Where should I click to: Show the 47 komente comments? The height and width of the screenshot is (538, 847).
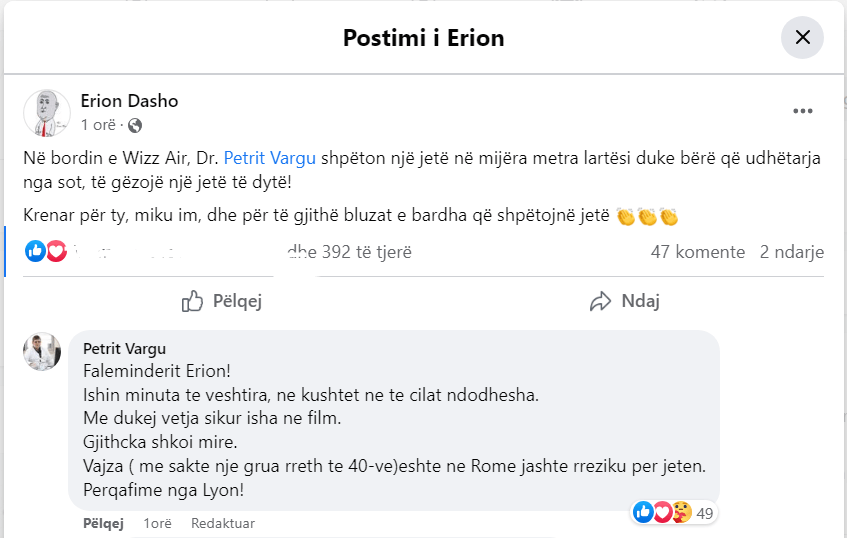pos(697,252)
